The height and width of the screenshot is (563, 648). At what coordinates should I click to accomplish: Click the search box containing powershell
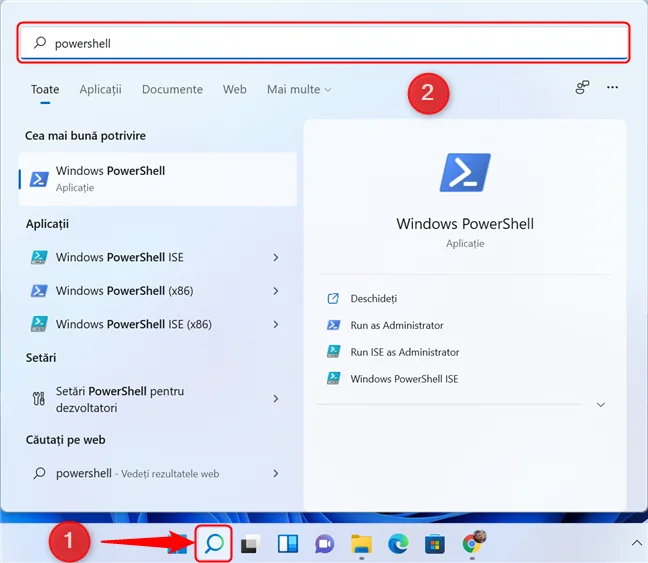pos(324,43)
